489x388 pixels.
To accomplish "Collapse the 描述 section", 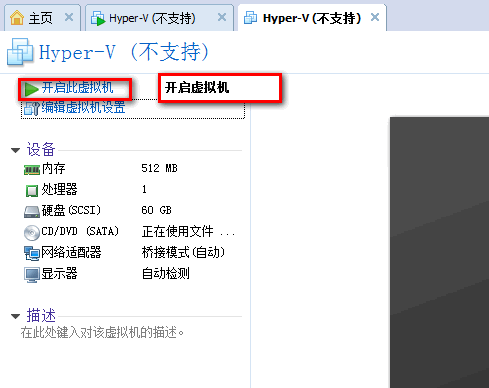I will [15, 316].
